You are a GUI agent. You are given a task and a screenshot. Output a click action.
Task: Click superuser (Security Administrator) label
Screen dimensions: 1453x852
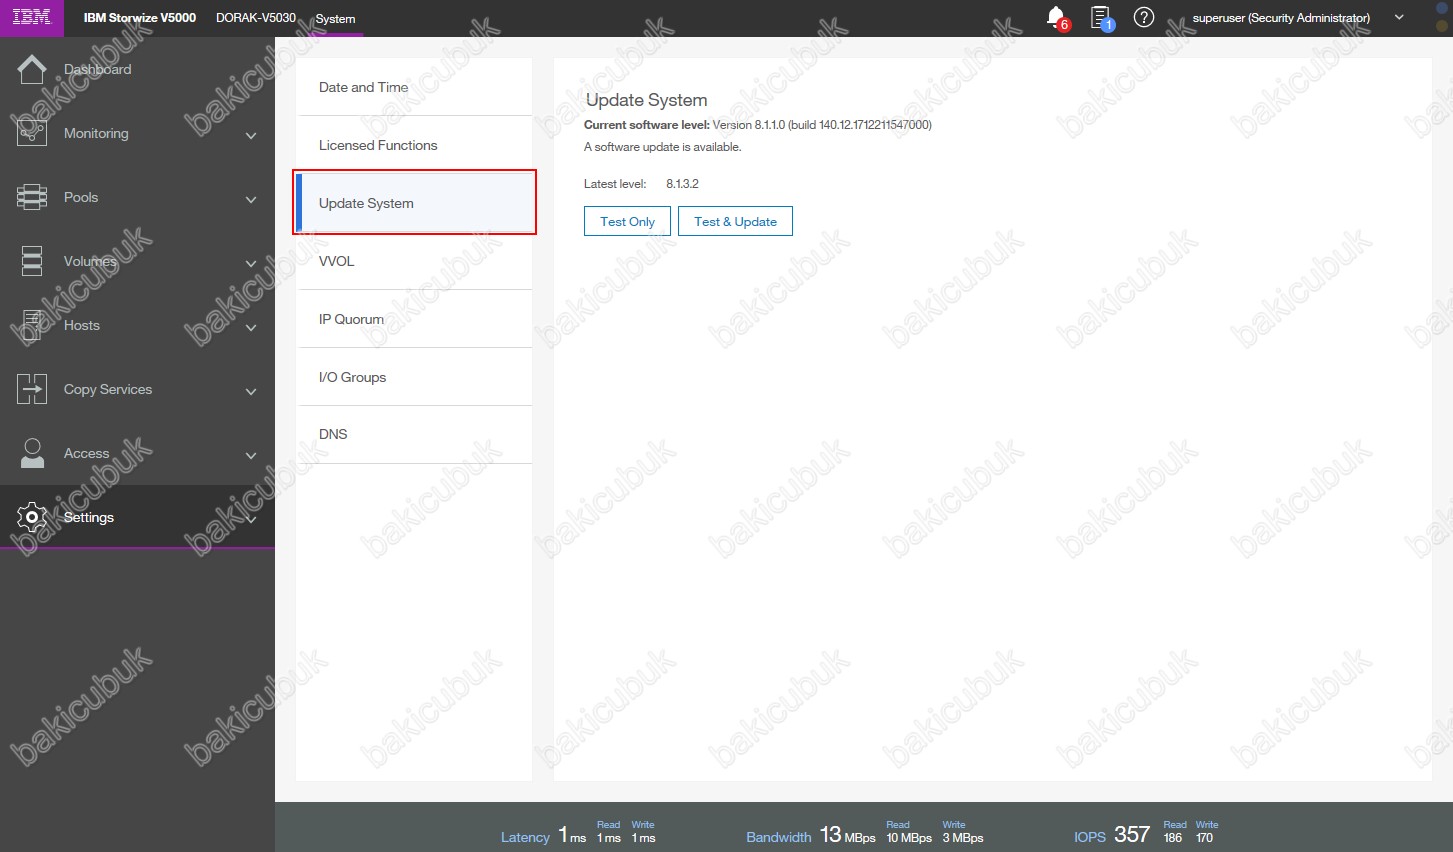(x=1281, y=17)
